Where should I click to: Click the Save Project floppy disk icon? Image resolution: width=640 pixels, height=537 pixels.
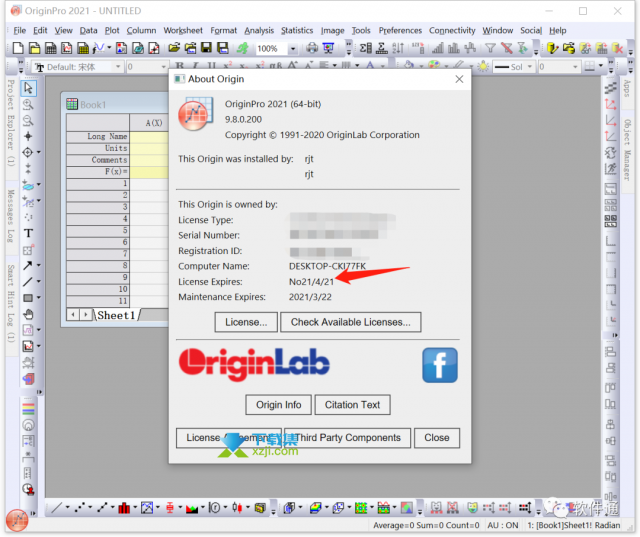coord(206,48)
